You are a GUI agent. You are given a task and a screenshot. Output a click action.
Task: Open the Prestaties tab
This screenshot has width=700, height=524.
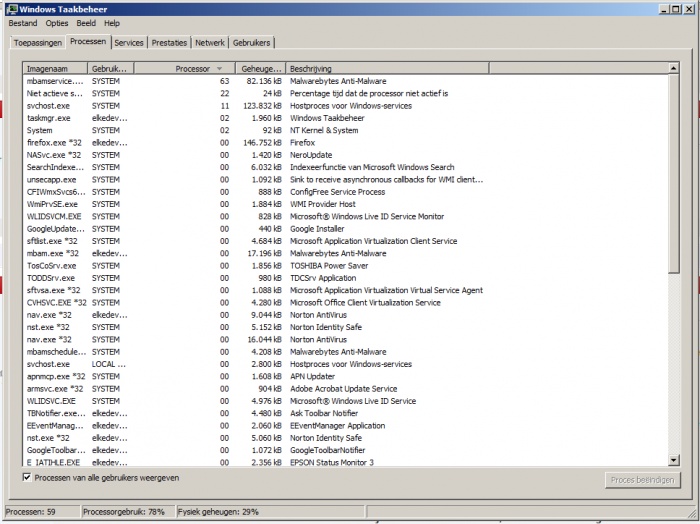point(169,43)
